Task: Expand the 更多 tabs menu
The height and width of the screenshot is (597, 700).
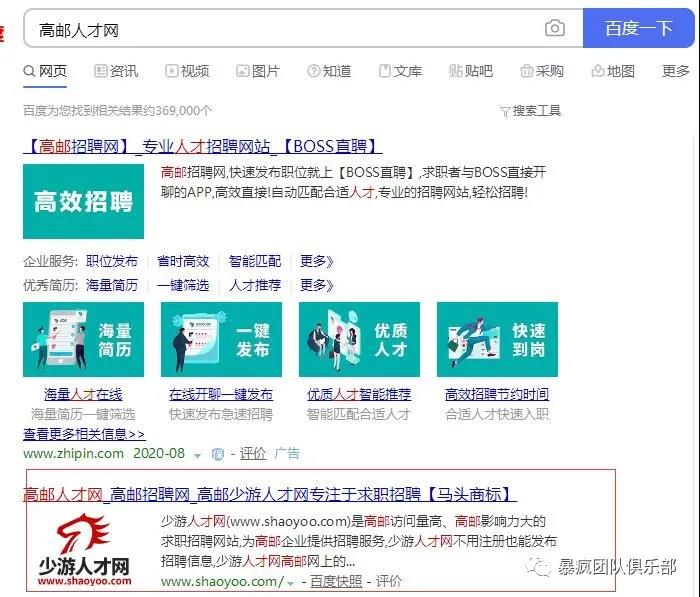Action: coord(676,71)
